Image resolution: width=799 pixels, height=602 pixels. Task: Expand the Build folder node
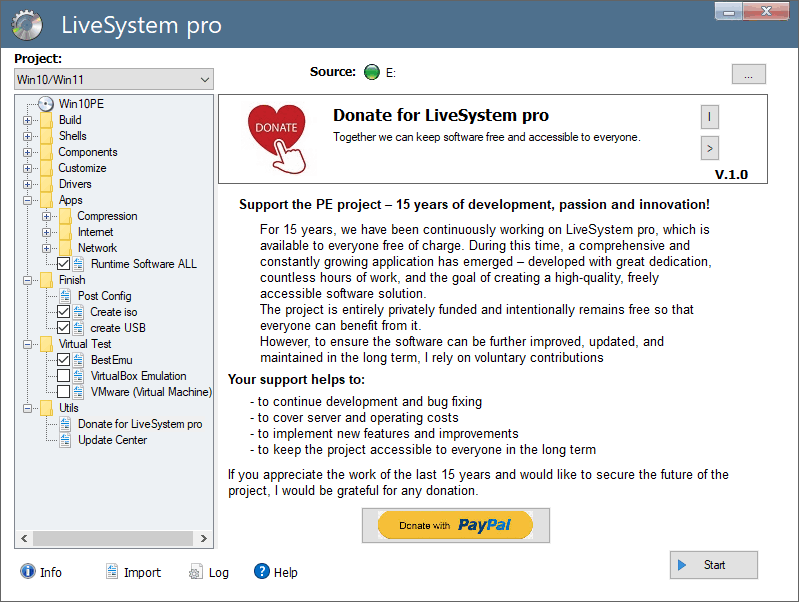point(28,120)
